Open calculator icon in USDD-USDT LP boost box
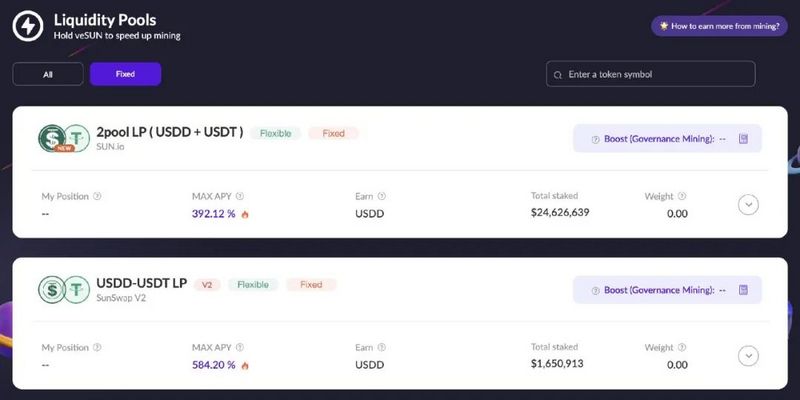 [x=743, y=290]
